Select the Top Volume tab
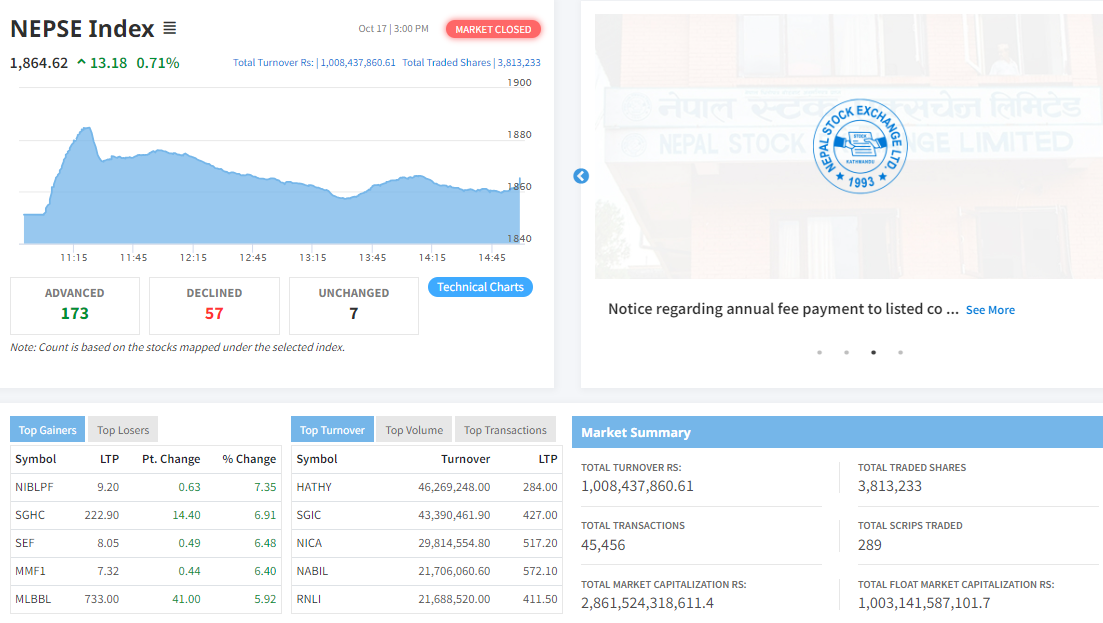Image resolution: width=1103 pixels, height=623 pixels. coord(414,430)
